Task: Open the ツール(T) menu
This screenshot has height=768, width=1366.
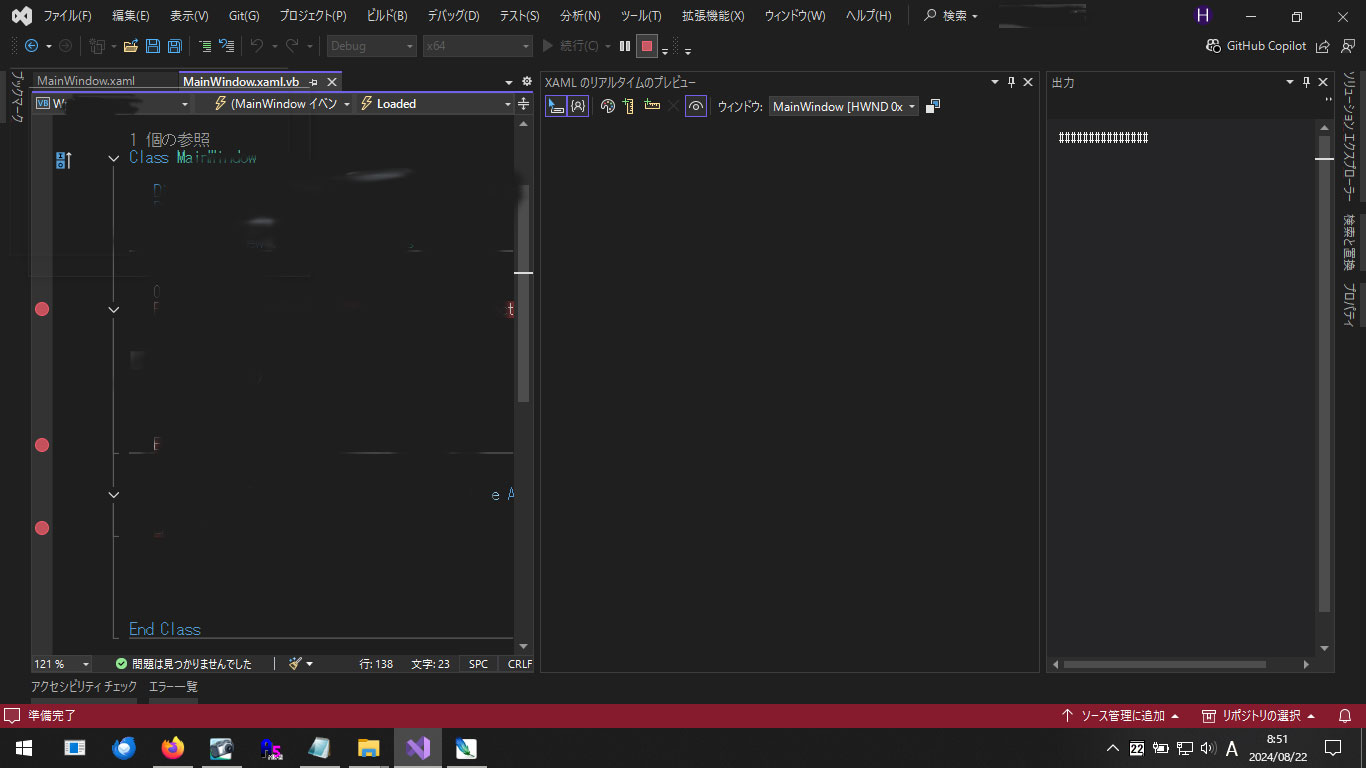Action: tap(641, 16)
